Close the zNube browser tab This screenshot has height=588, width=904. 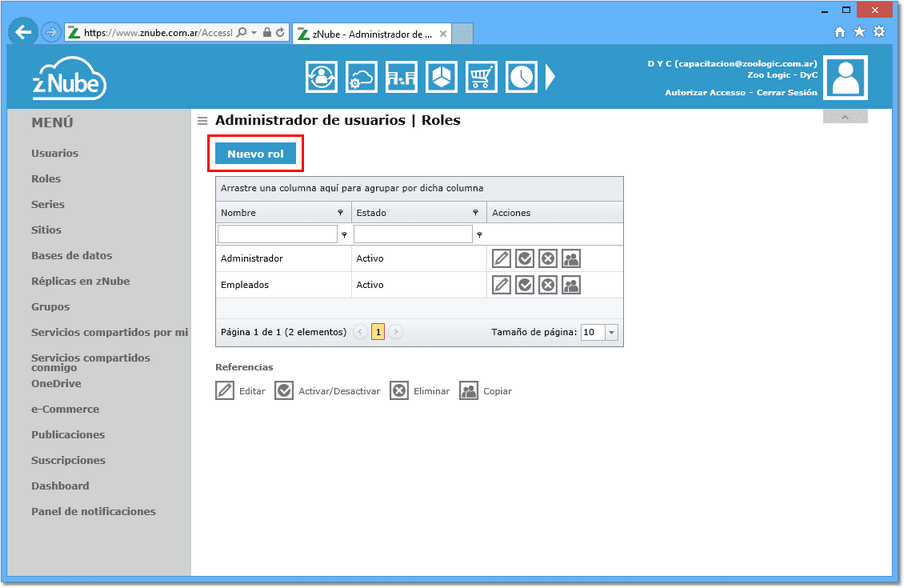click(443, 34)
